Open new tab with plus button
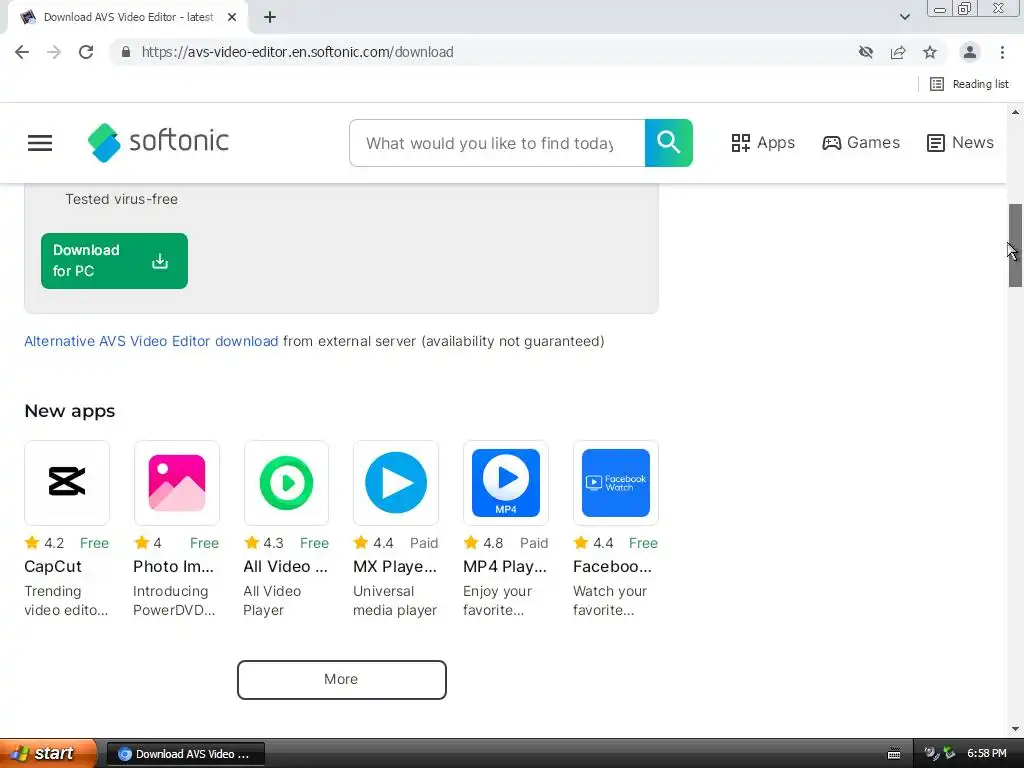 pos(270,17)
